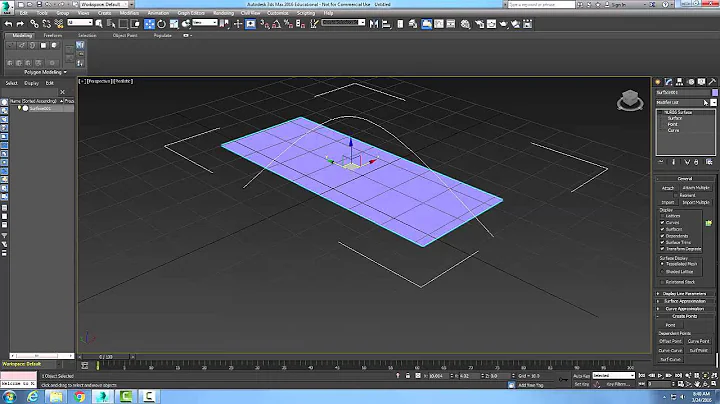This screenshot has height=404, width=720.
Task: Toggle the Lattices display checkbox
Action: pos(663,216)
